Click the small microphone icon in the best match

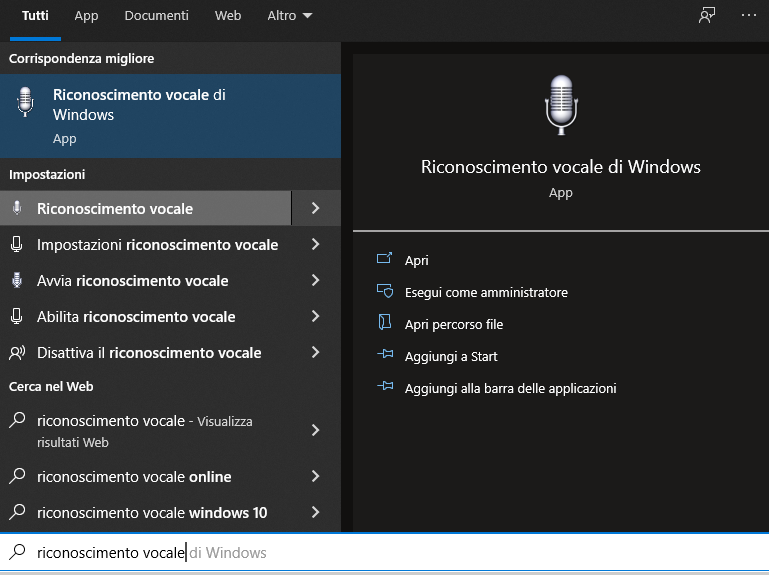25,102
